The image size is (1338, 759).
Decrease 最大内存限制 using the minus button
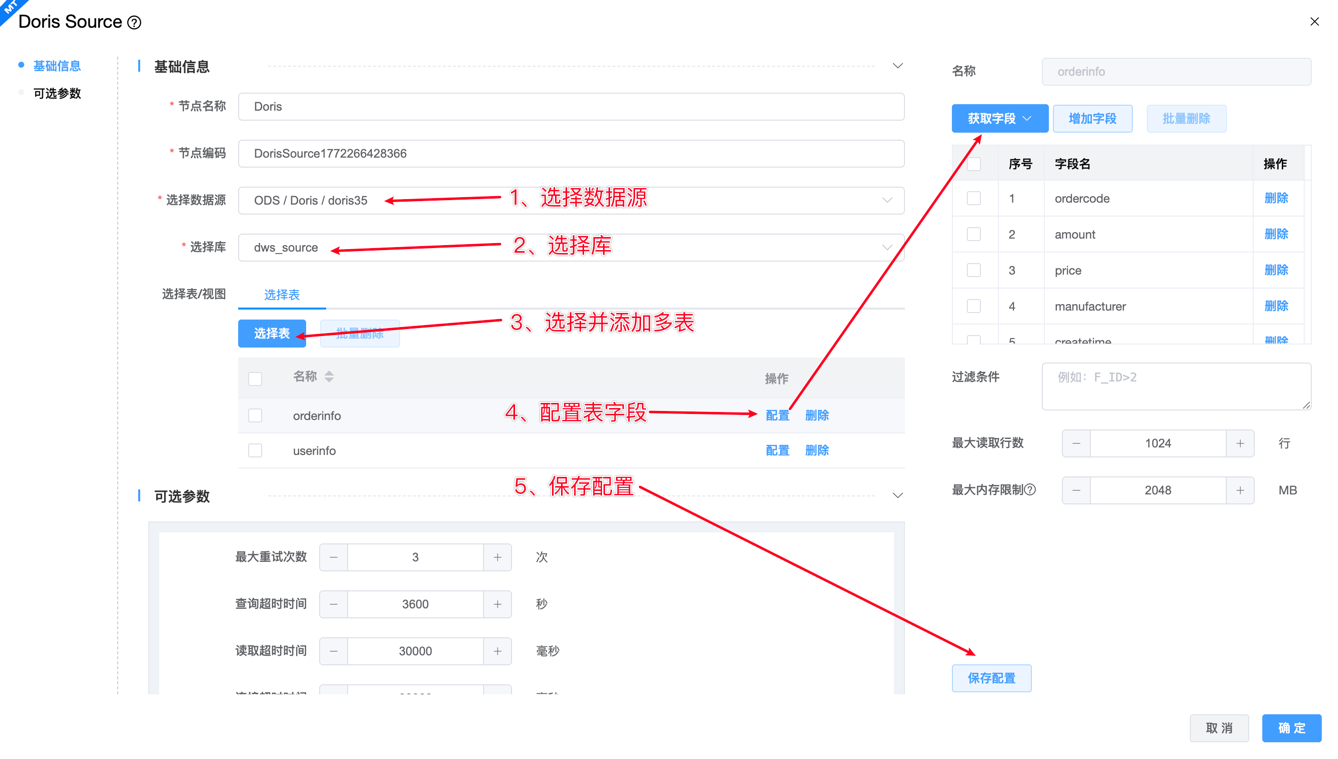[1076, 490]
